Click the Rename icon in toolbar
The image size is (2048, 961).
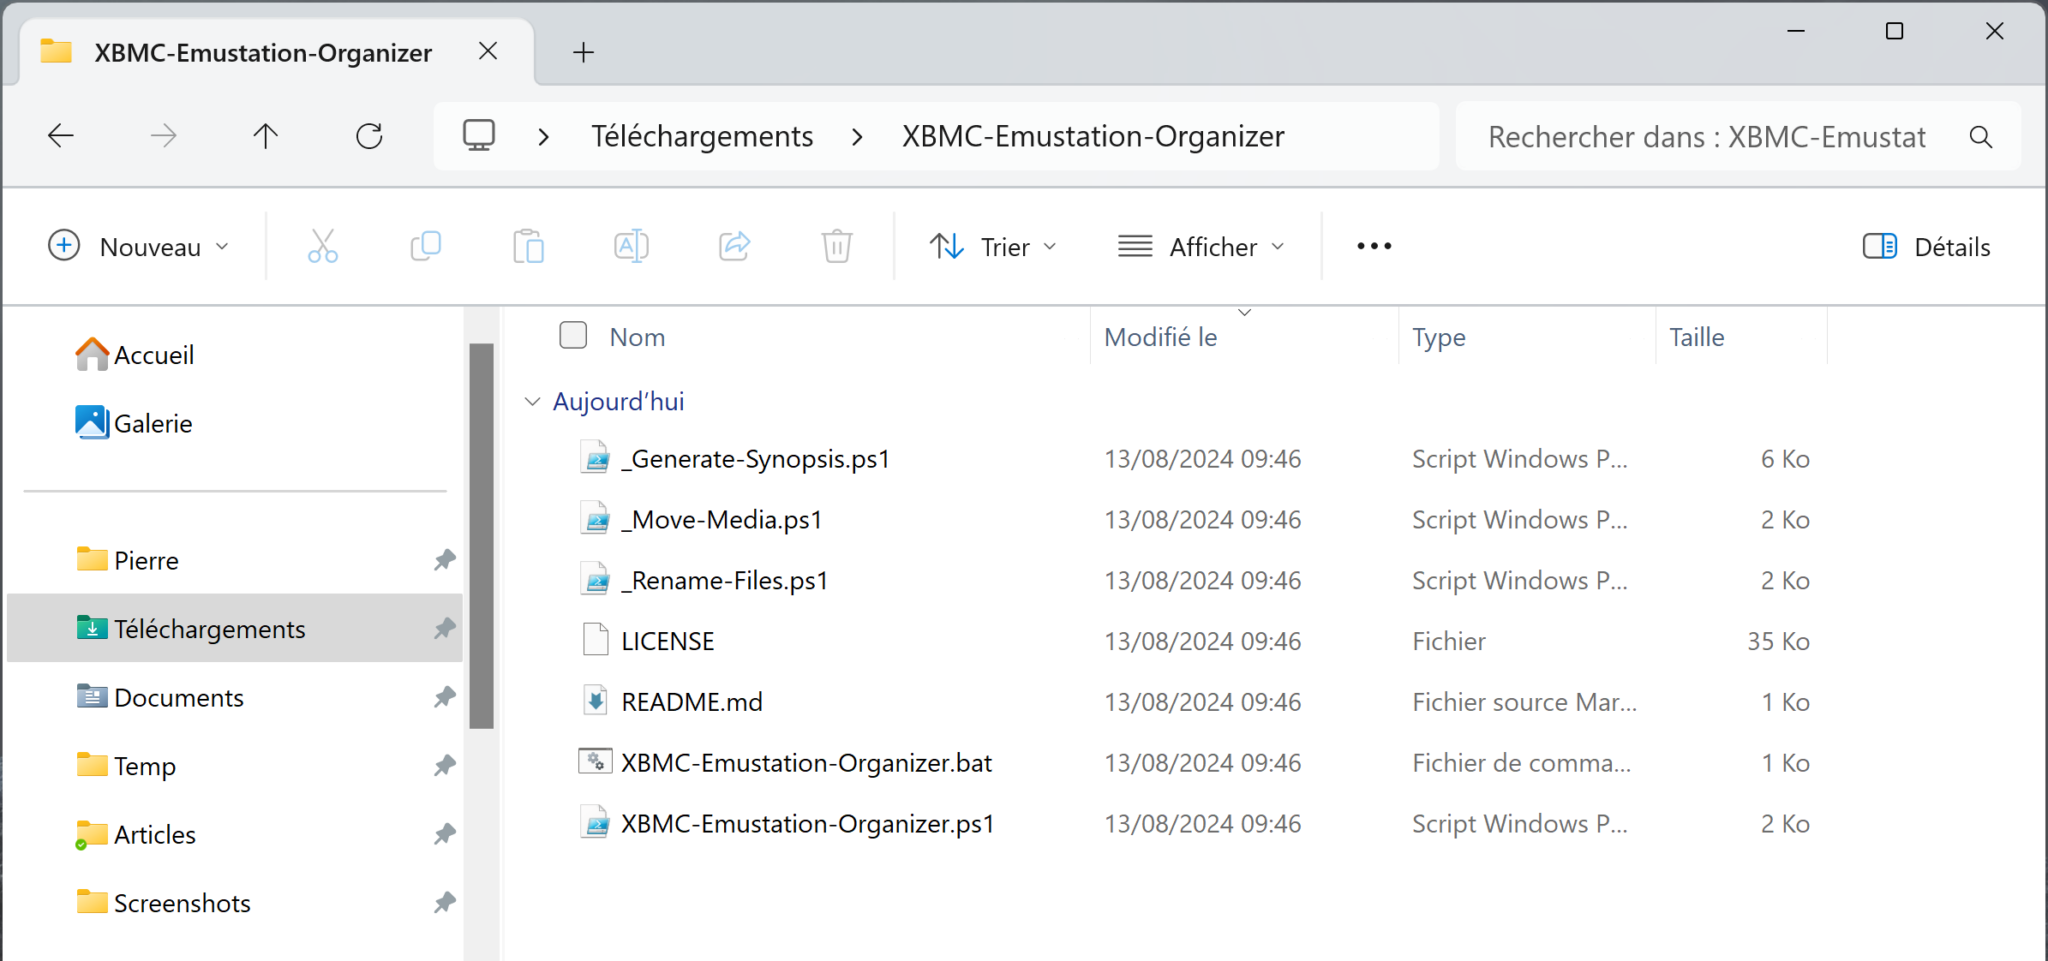pos(631,246)
